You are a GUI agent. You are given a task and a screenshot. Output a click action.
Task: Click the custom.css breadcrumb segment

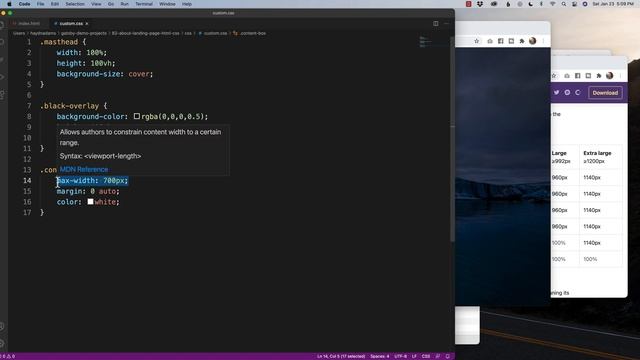click(213, 33)
